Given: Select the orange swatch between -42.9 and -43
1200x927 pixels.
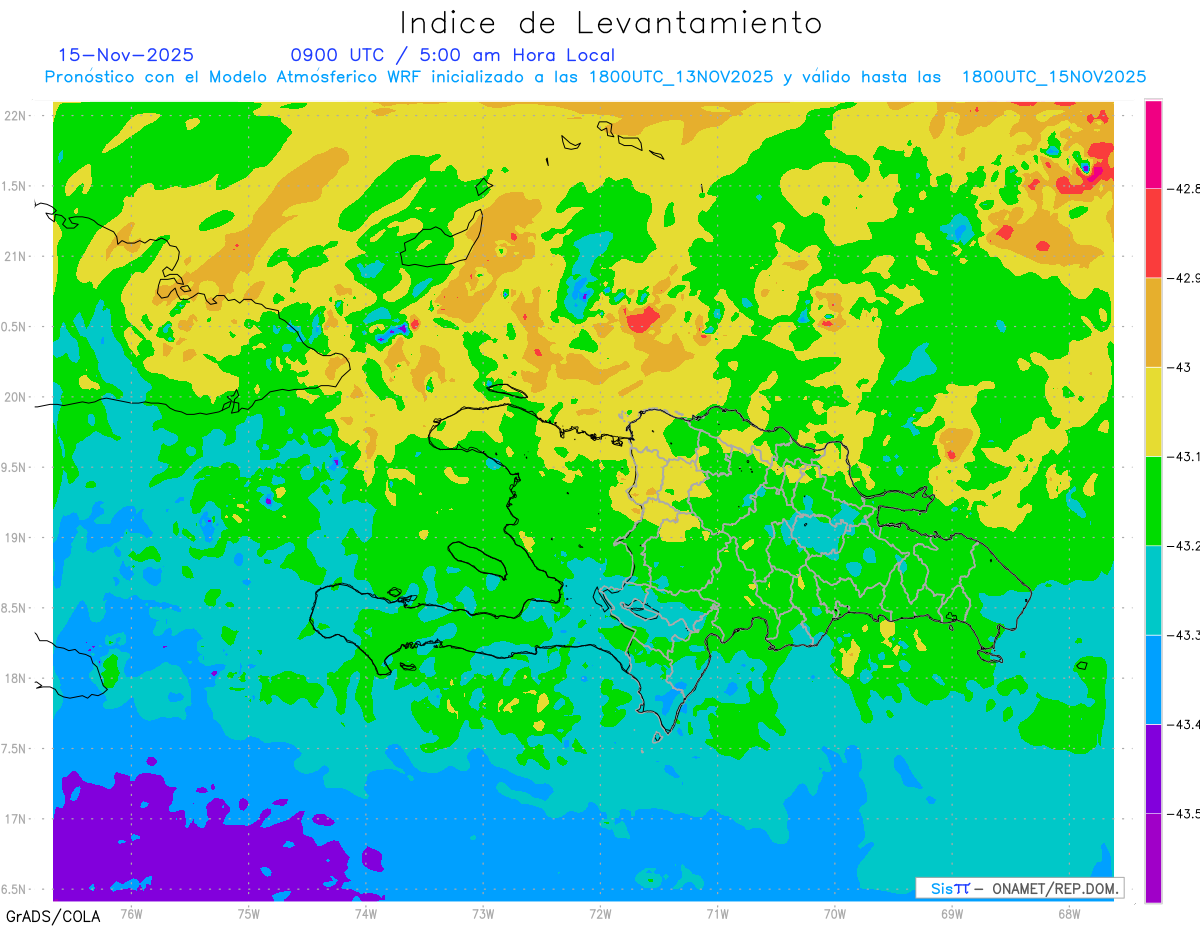Looking at the screenshot, I should click(x=1153, y=322).
